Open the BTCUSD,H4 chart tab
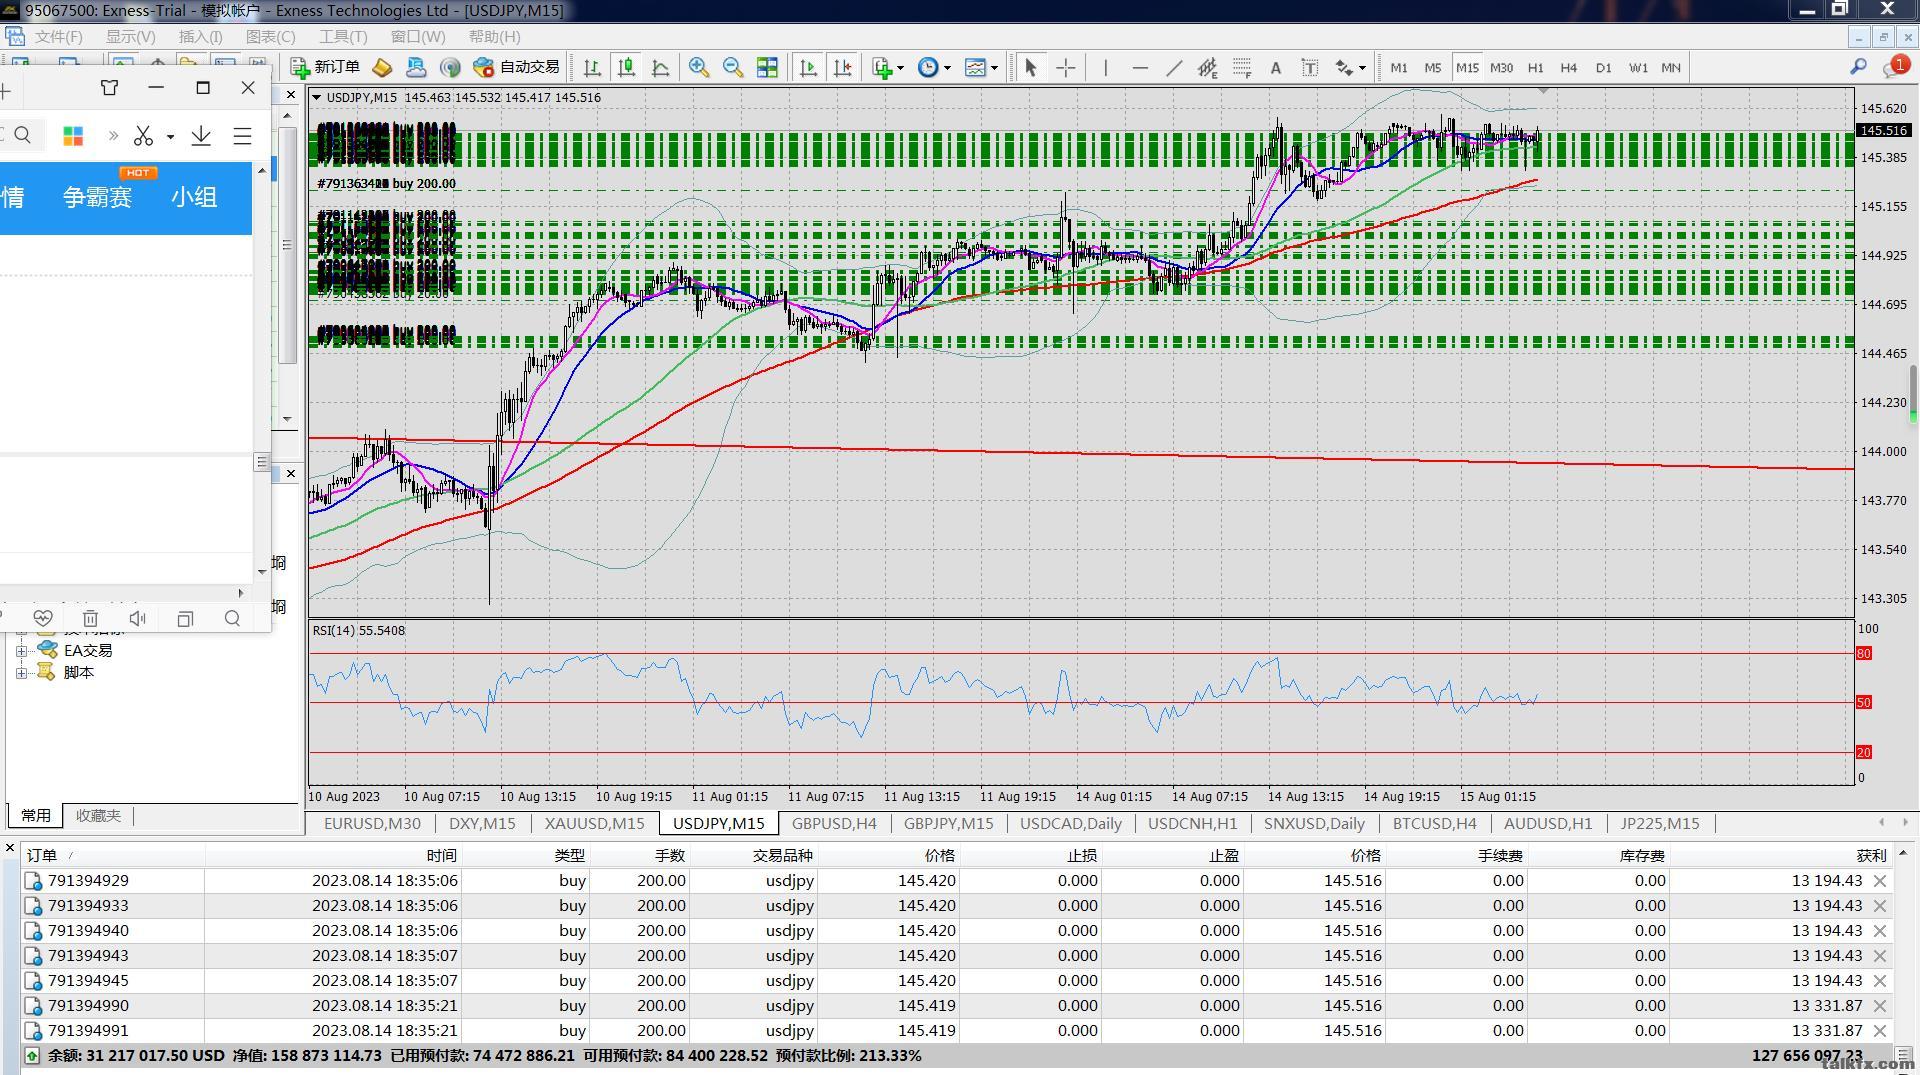Image resolution: width=1920 pixels, height=1075 pixels. click(x=1434, y=823)
